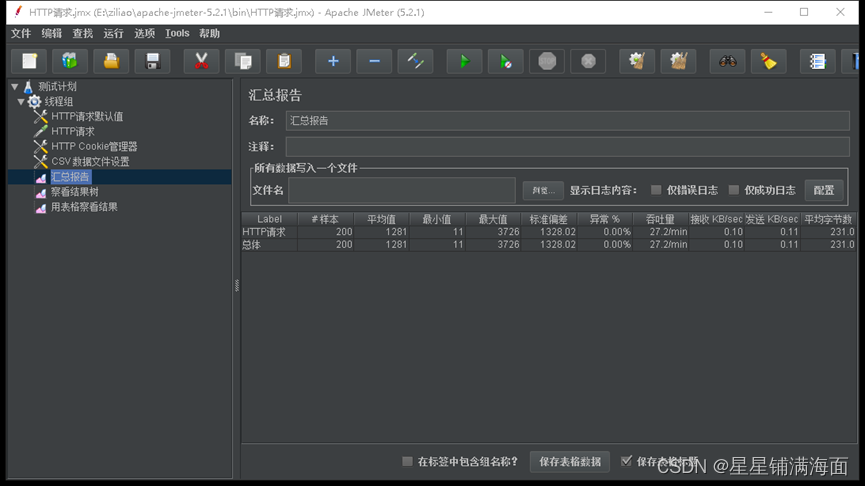Click the Stop test icon
Image resolution: width=865 pixels, height=486 pixels.
[x=547, y=61]
